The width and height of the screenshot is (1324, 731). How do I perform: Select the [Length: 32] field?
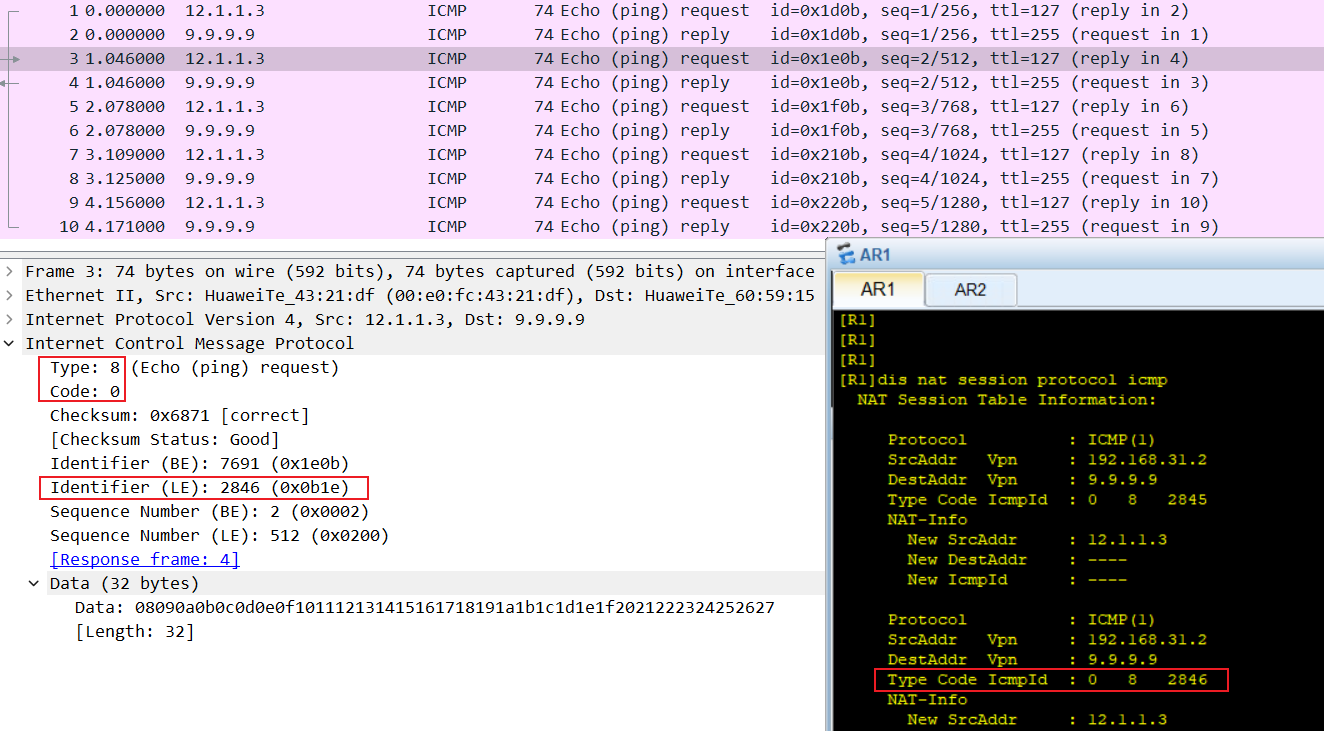tap(135, 631)
